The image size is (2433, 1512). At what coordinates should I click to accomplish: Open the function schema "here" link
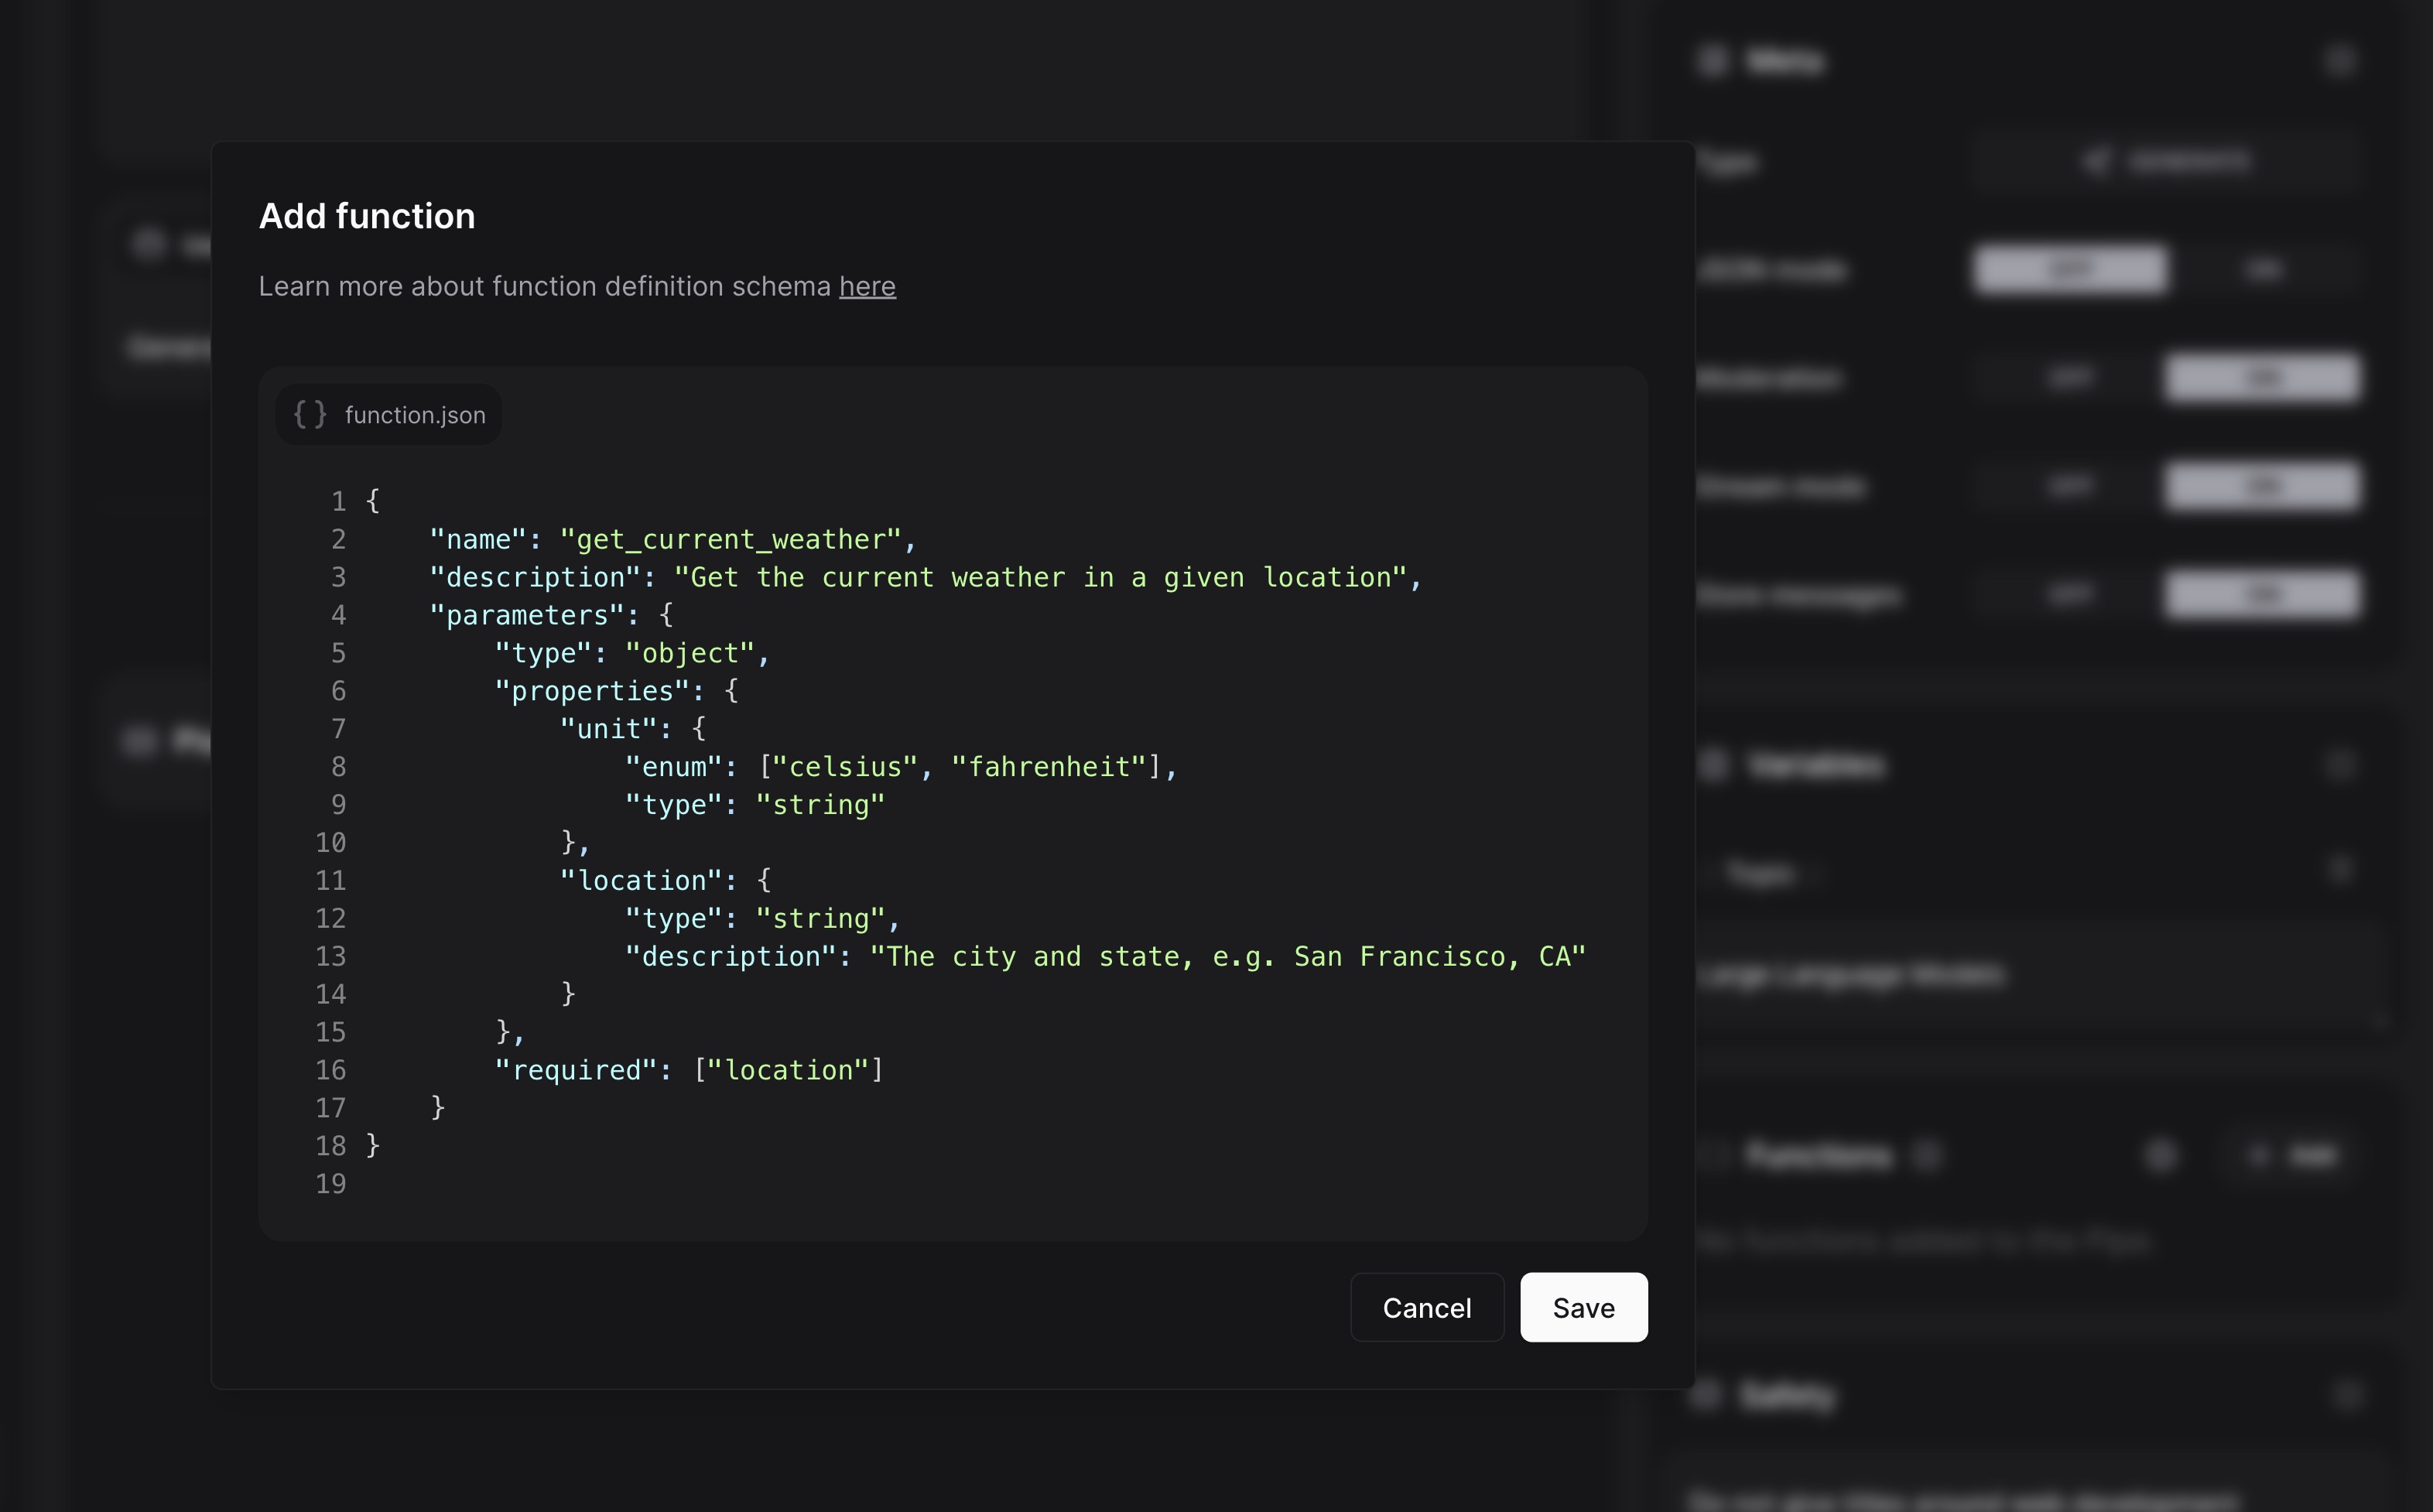coord(867,286)
